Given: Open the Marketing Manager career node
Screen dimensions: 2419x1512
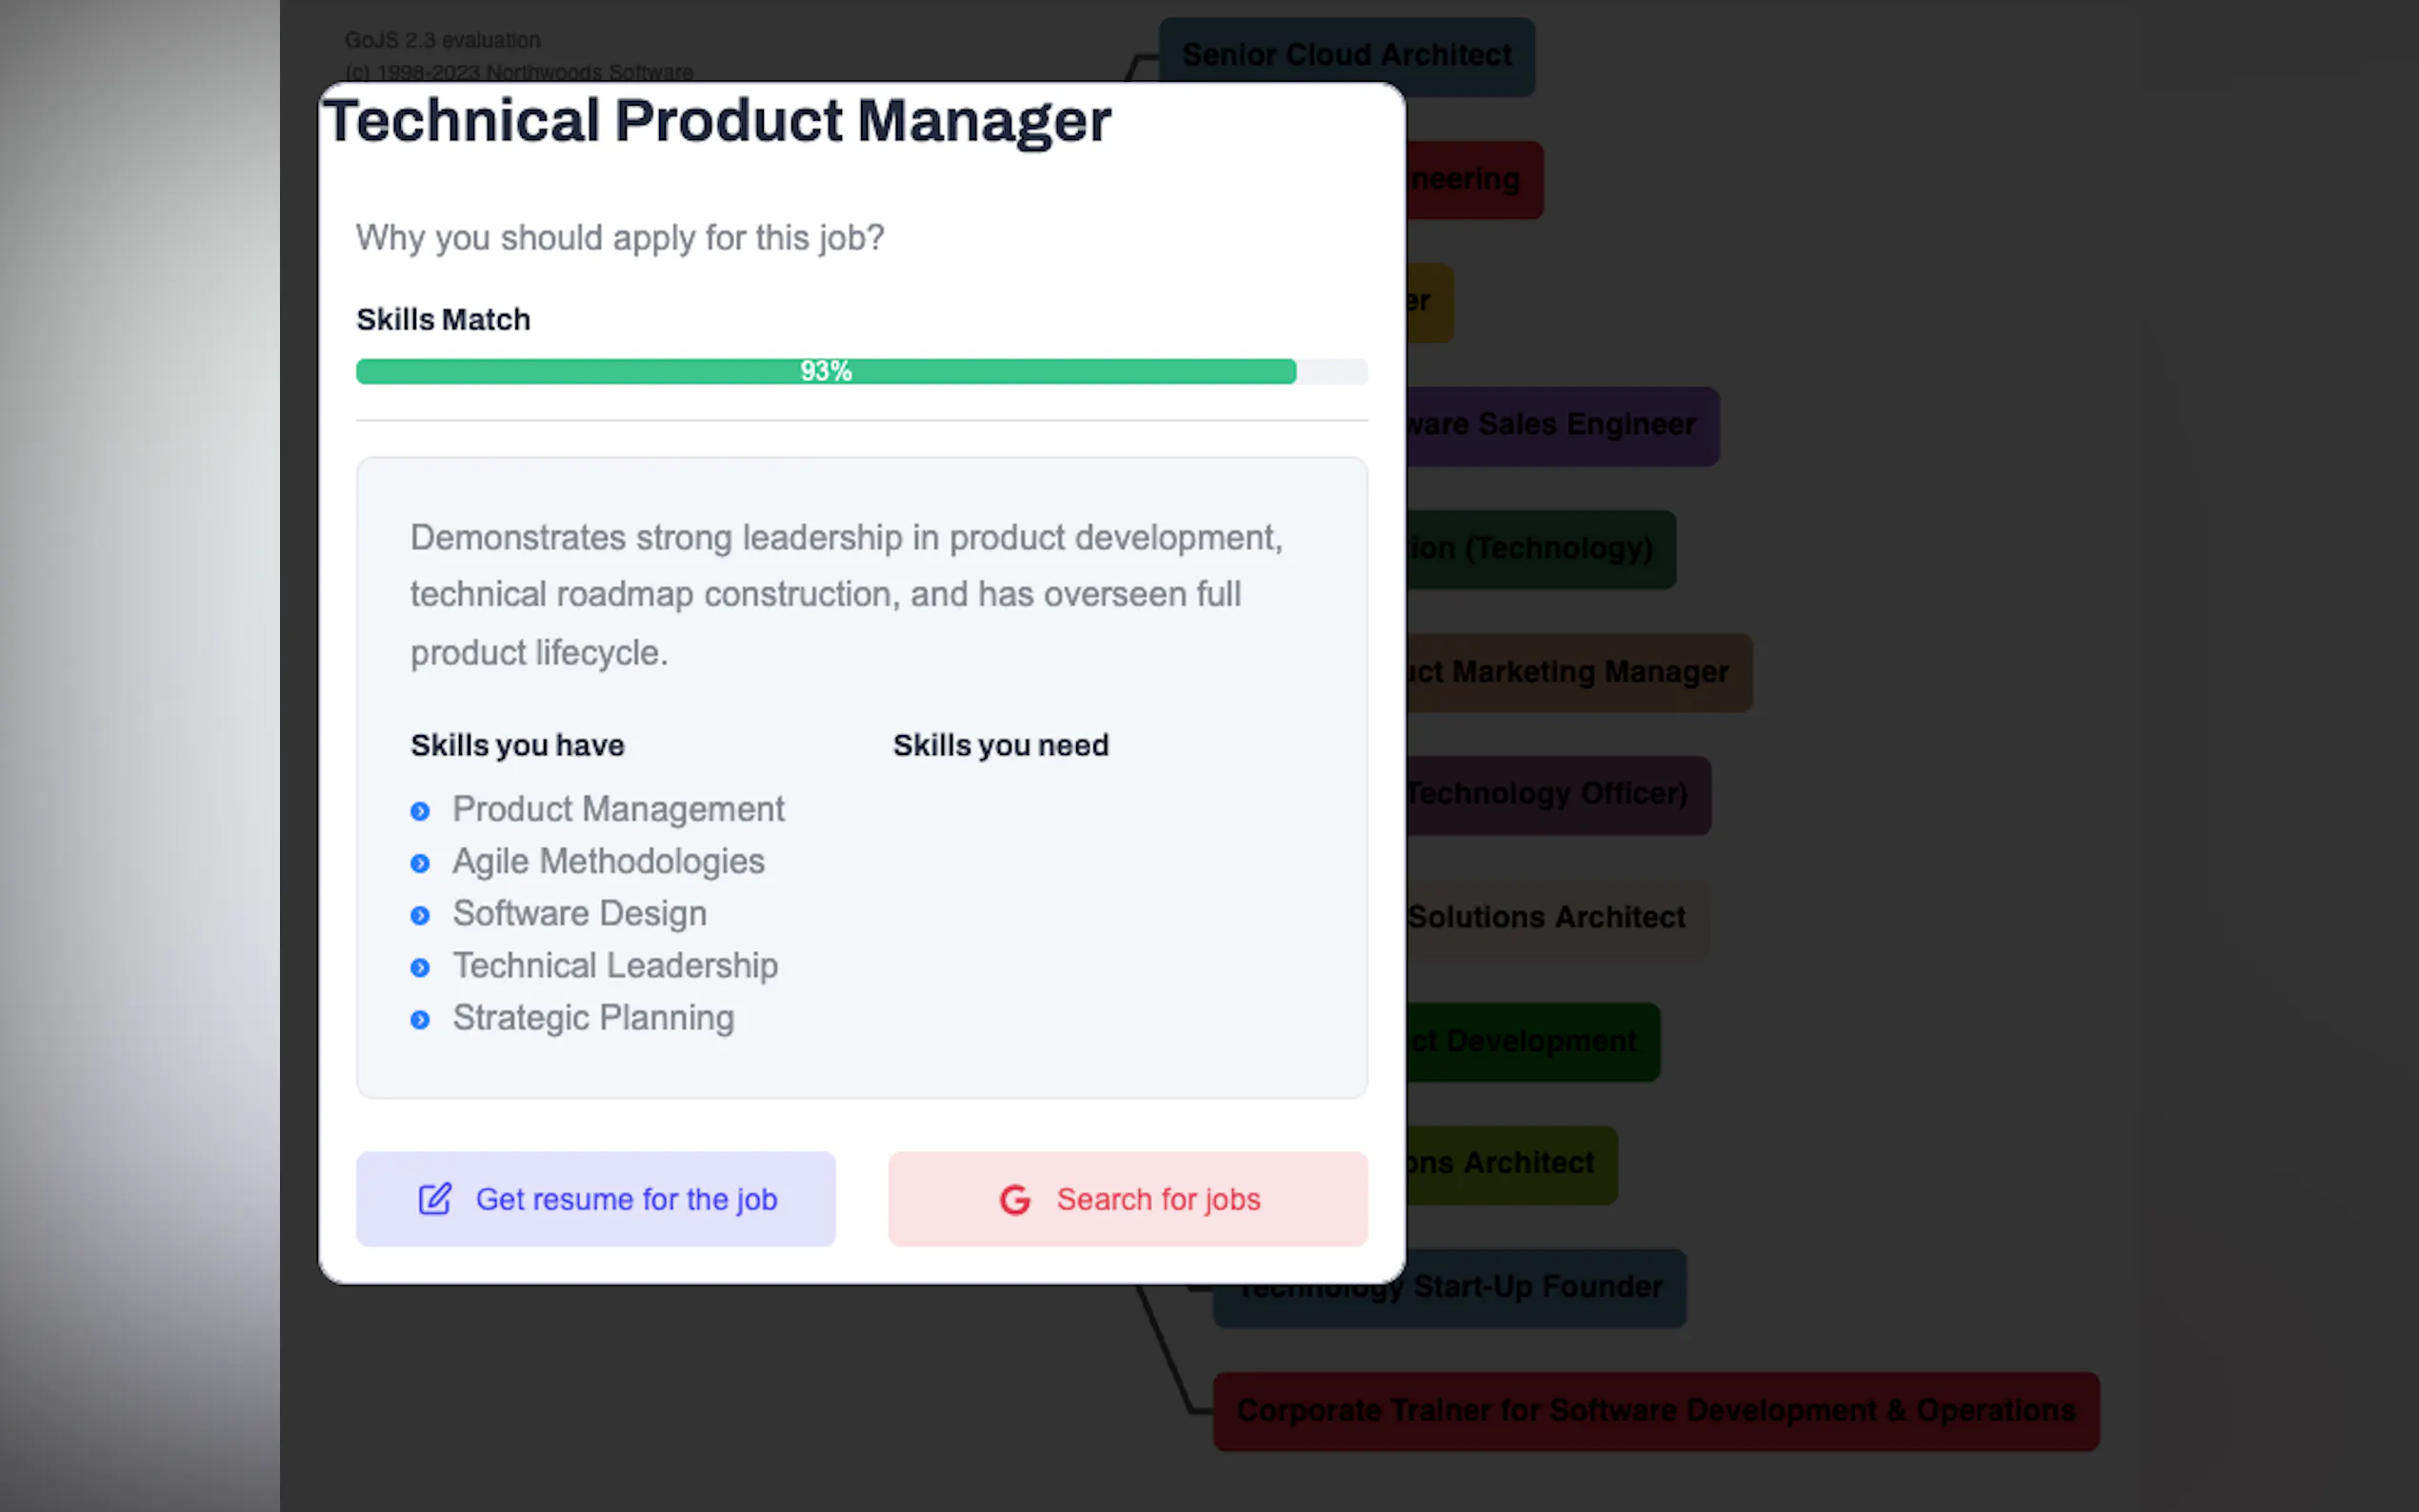Looking at the screenshot, I should pos(1577,672).
